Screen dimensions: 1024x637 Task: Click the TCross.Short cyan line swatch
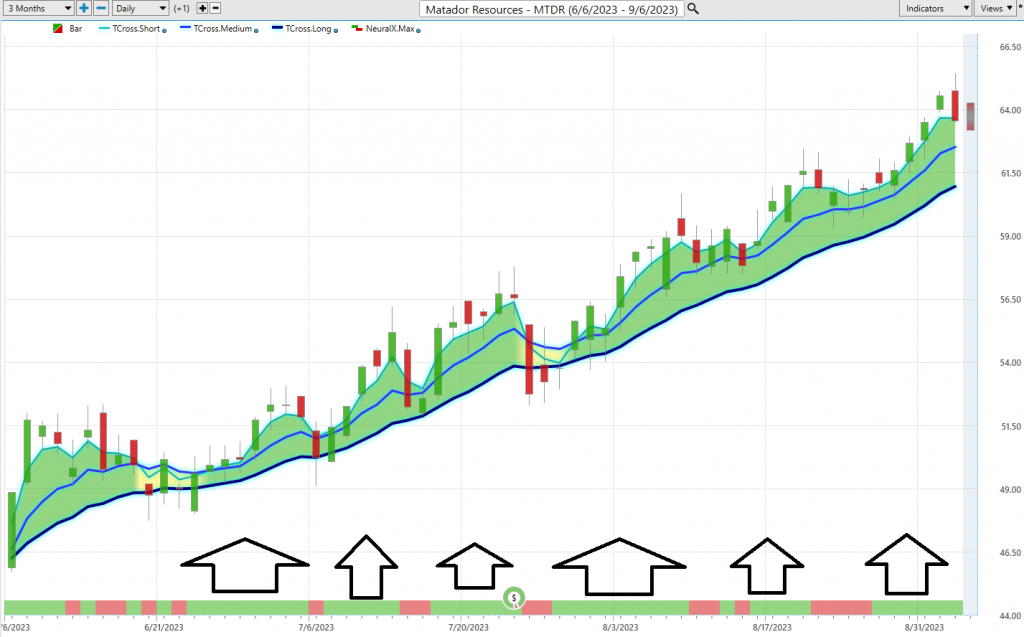point(104,29)
